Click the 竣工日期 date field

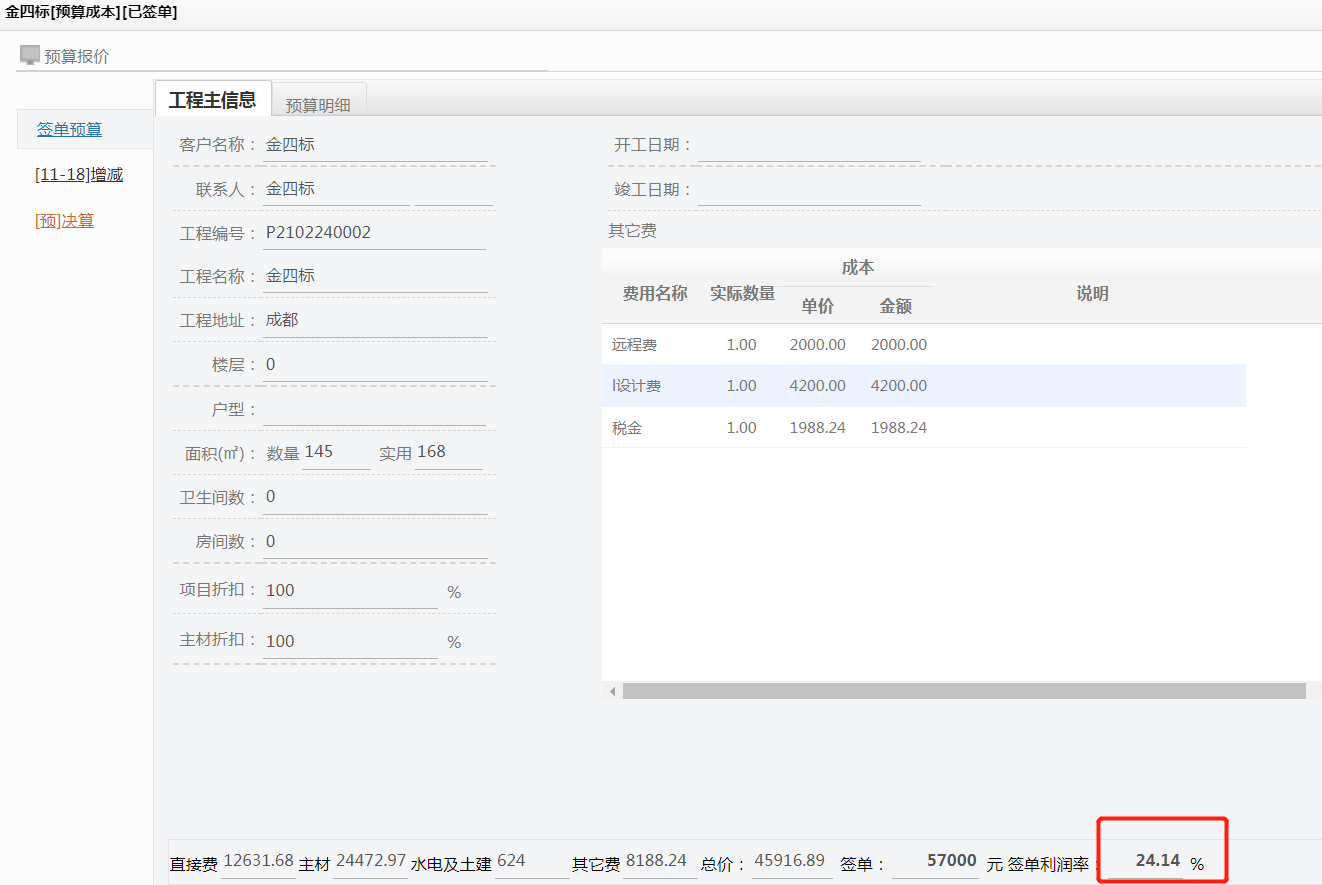point(808,190)
